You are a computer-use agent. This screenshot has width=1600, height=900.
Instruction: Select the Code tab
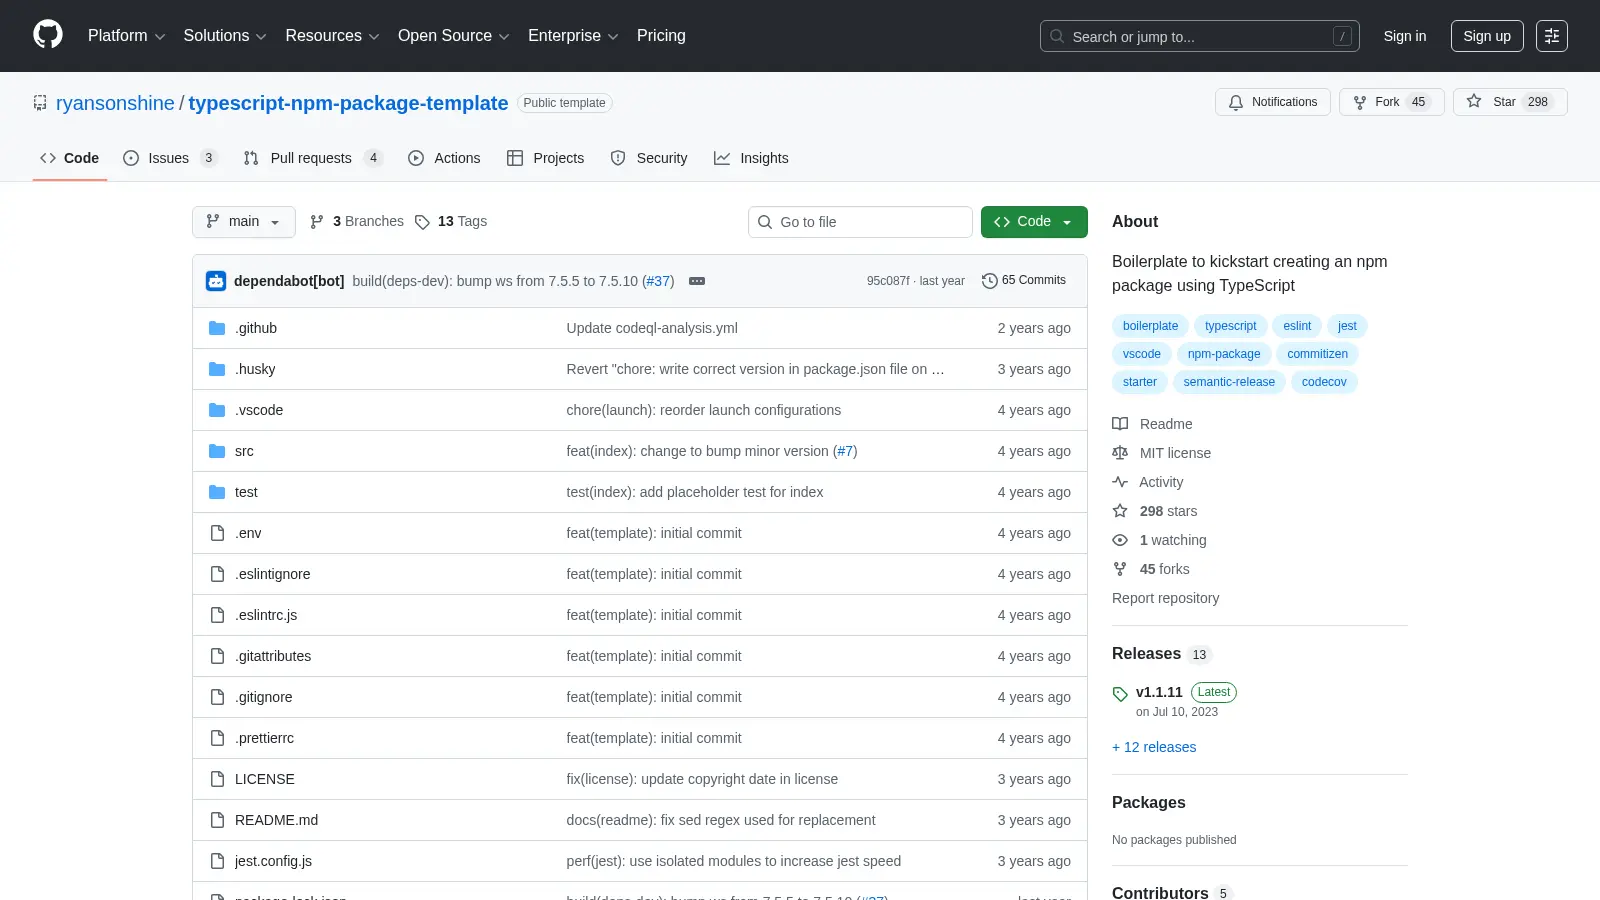pos(70,158)
